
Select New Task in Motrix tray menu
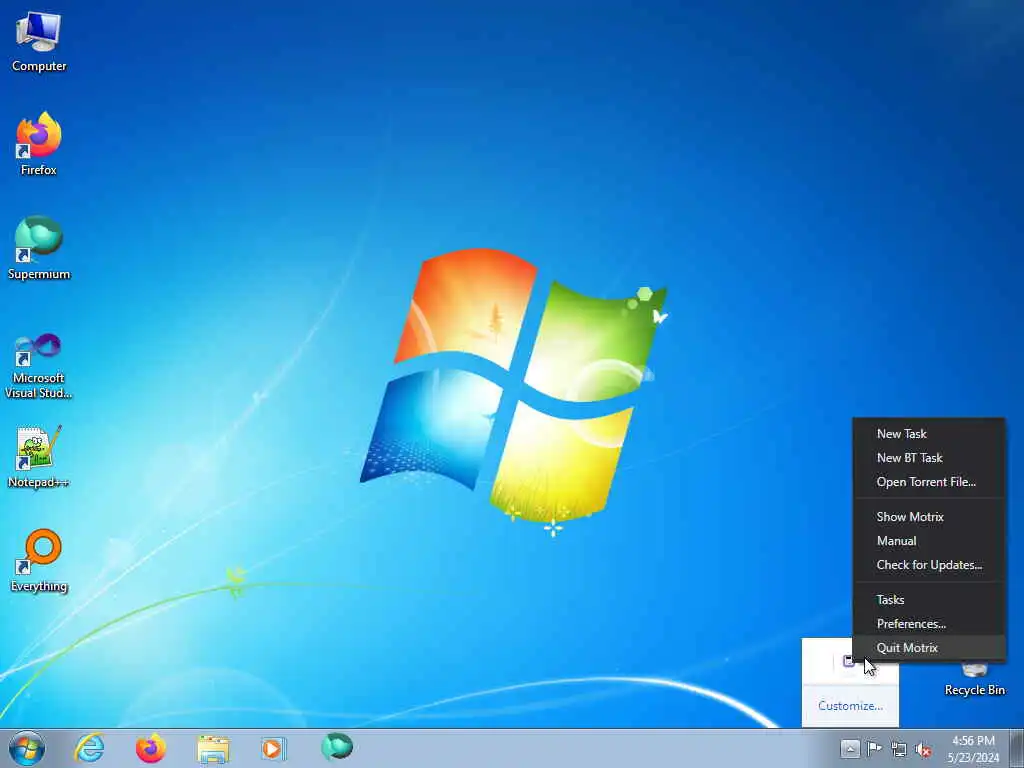pyautogui.click(x=928, y=434)
